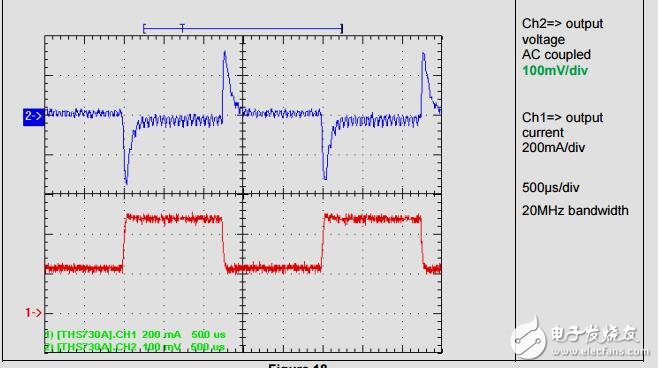Click the THS730A CH2 100 mV legend line
Screen dimensions: 658x368
click(x=134, y=347)
